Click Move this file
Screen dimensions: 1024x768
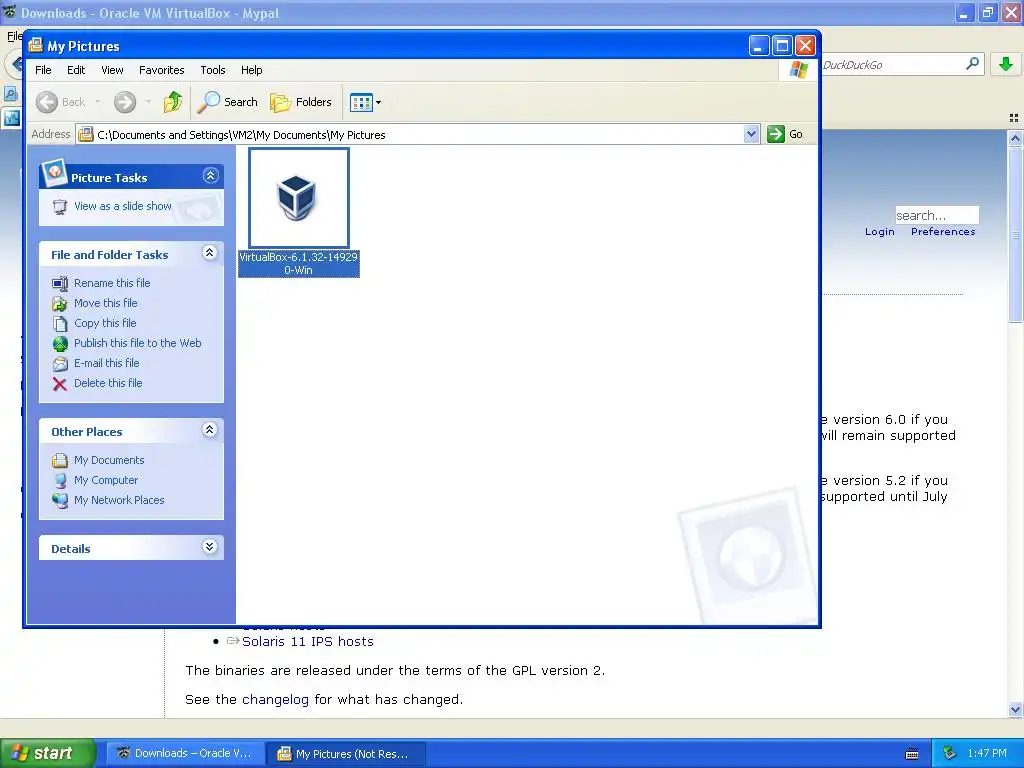(106, 303)
